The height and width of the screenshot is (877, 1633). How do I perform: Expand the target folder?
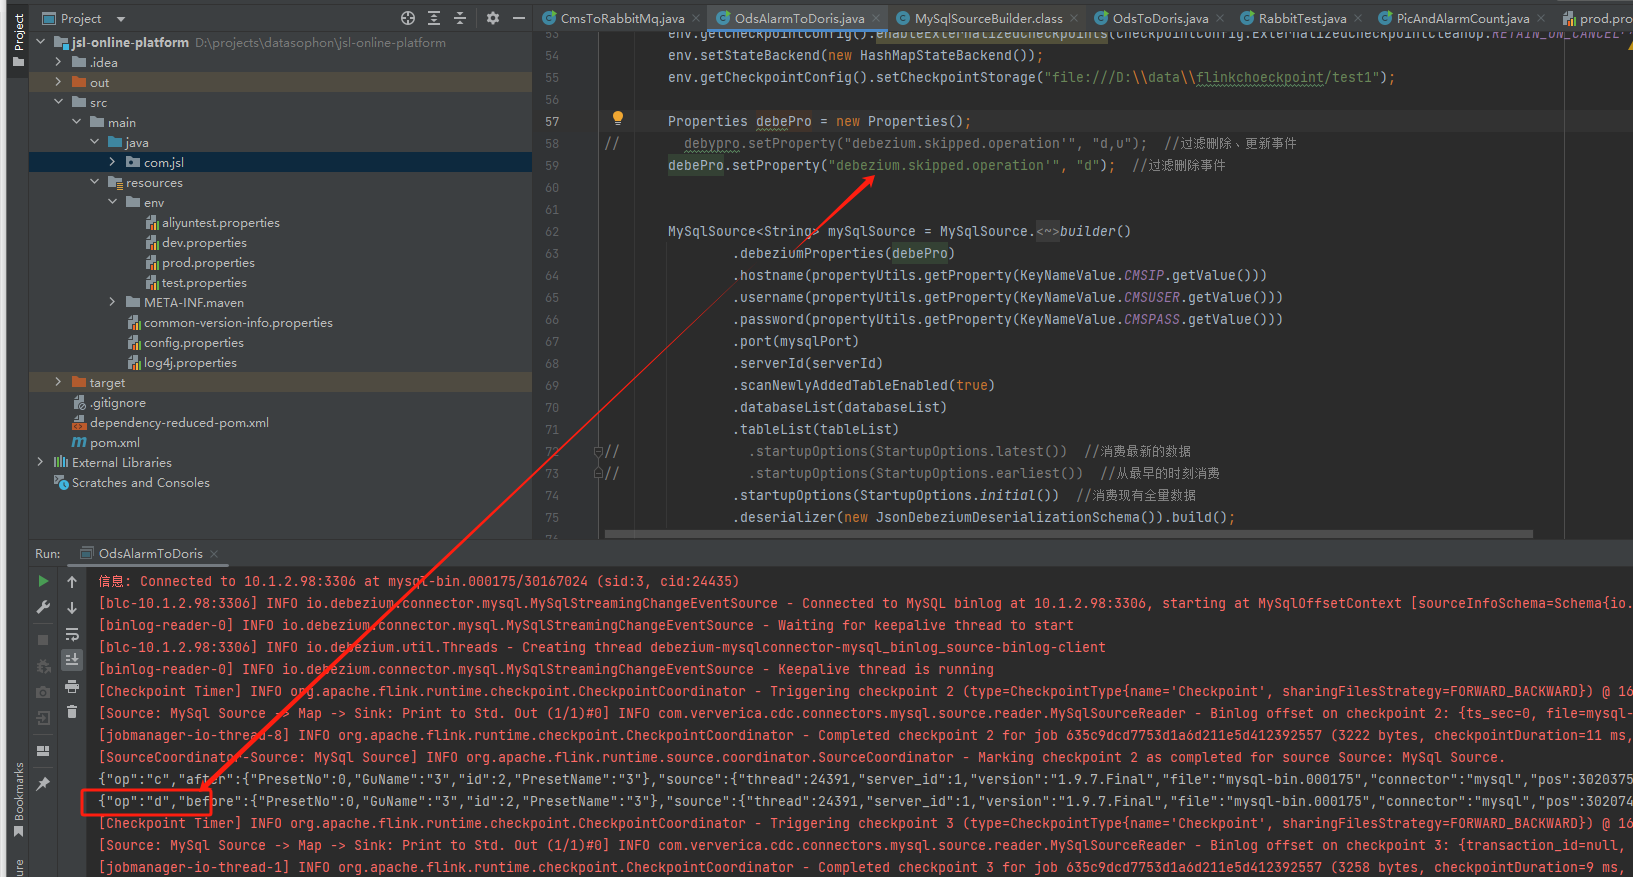(x=59, y=382)
